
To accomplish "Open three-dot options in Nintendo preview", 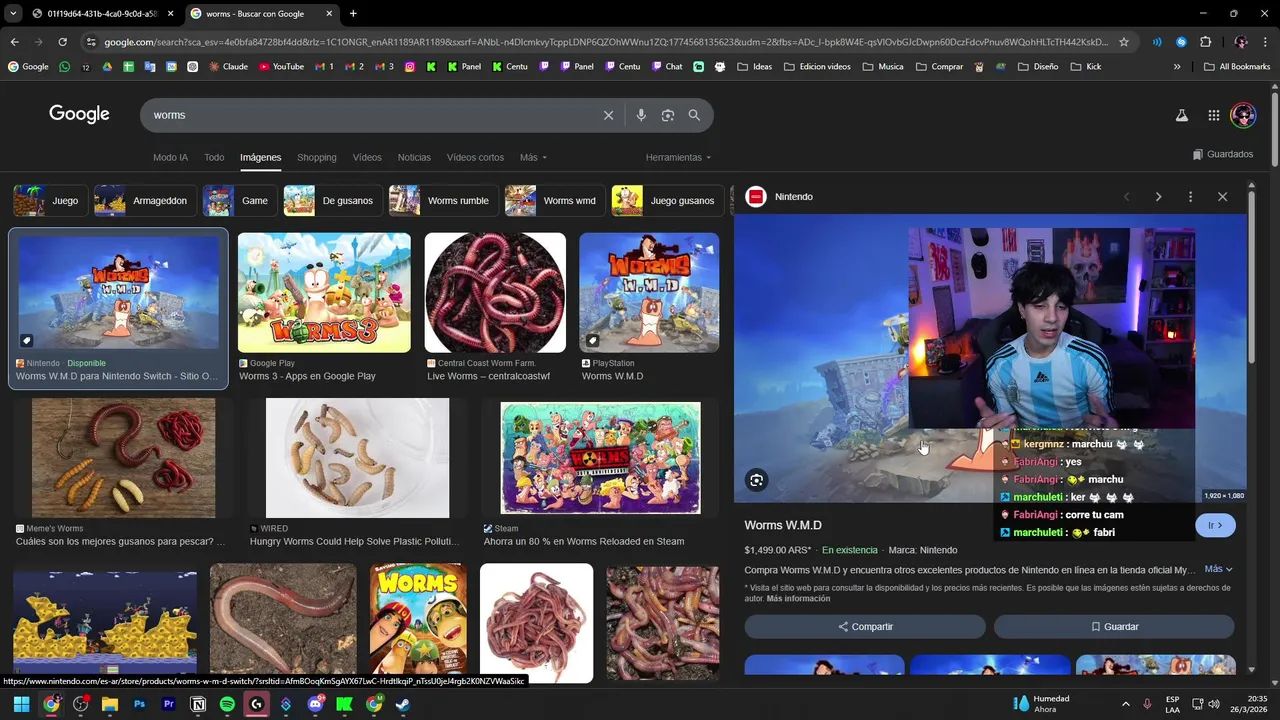I will (x=1190, y=197).
